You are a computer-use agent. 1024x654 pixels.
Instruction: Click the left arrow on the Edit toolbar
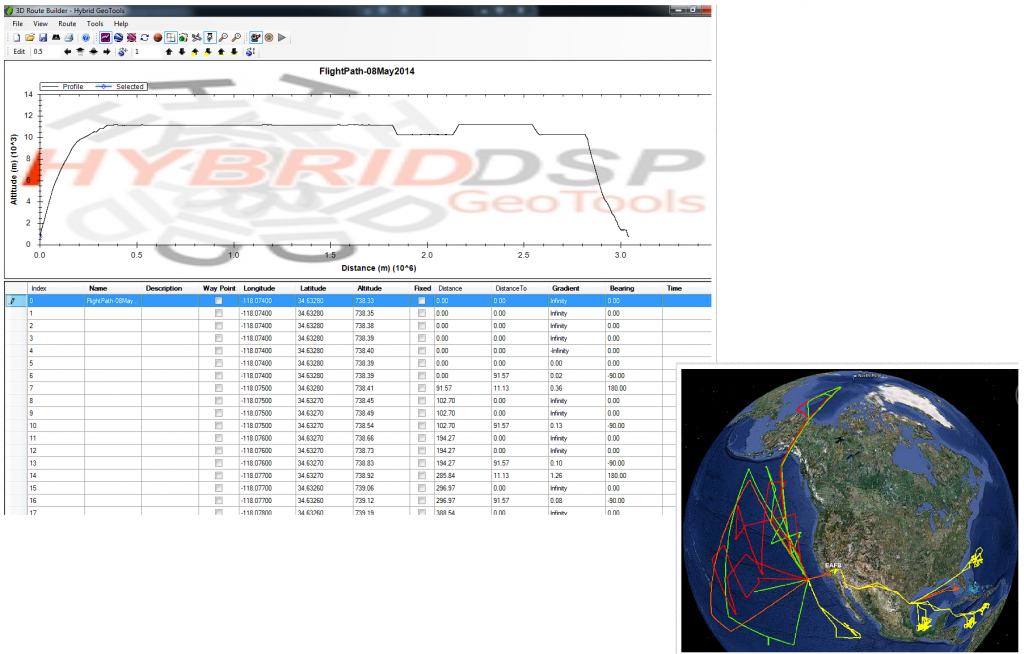pos(67,52)
